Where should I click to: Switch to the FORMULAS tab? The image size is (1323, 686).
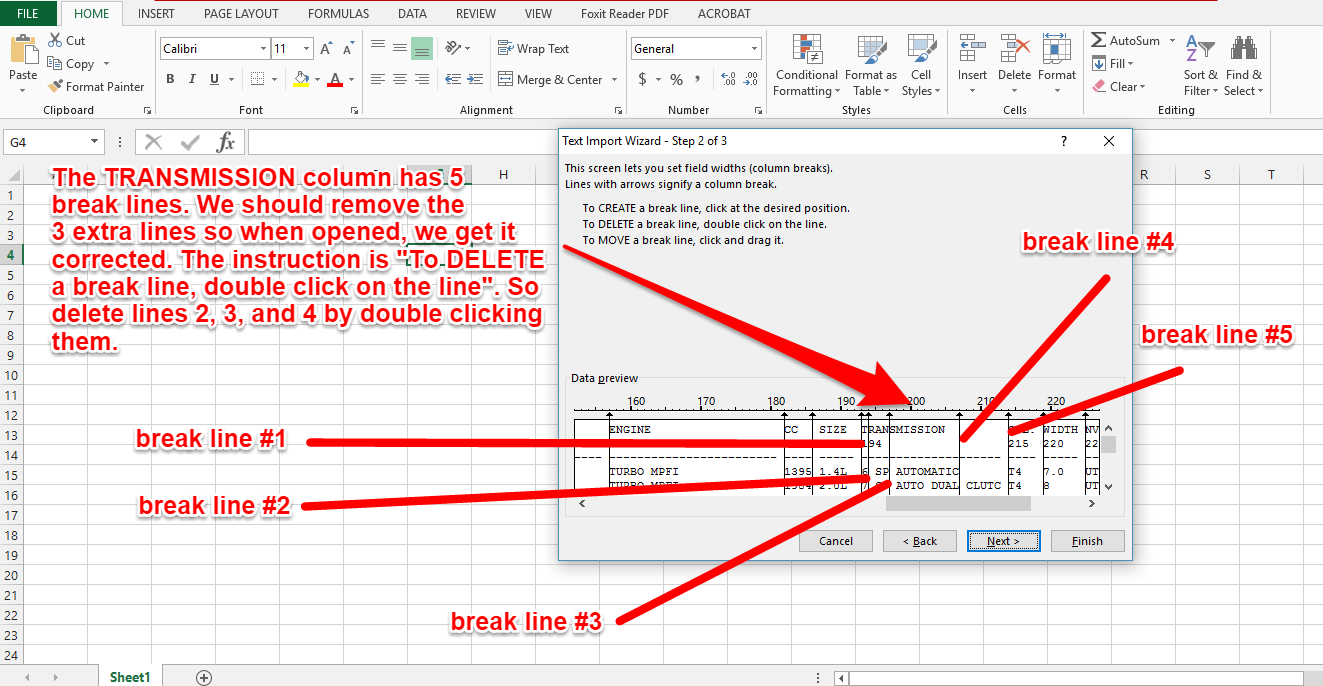(338, 14)
